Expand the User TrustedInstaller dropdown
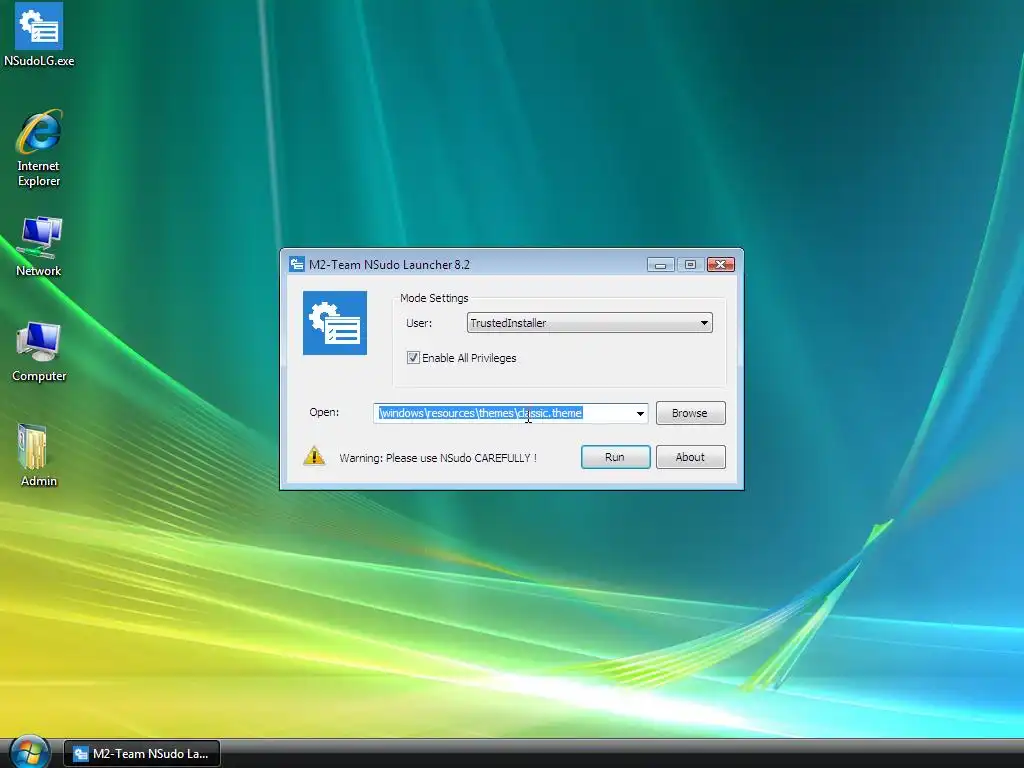The height and width of the screenshot is (768, 1024). point(589,323)
